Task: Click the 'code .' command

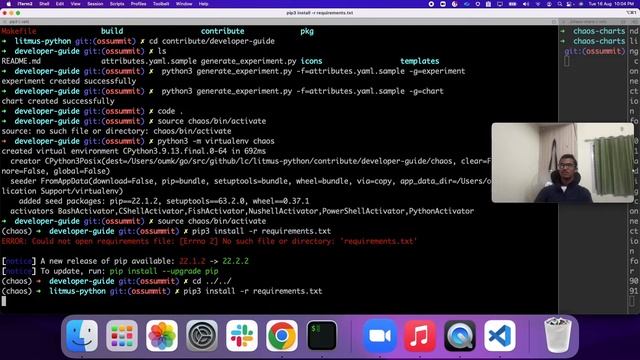Action: tap(170, 111)
